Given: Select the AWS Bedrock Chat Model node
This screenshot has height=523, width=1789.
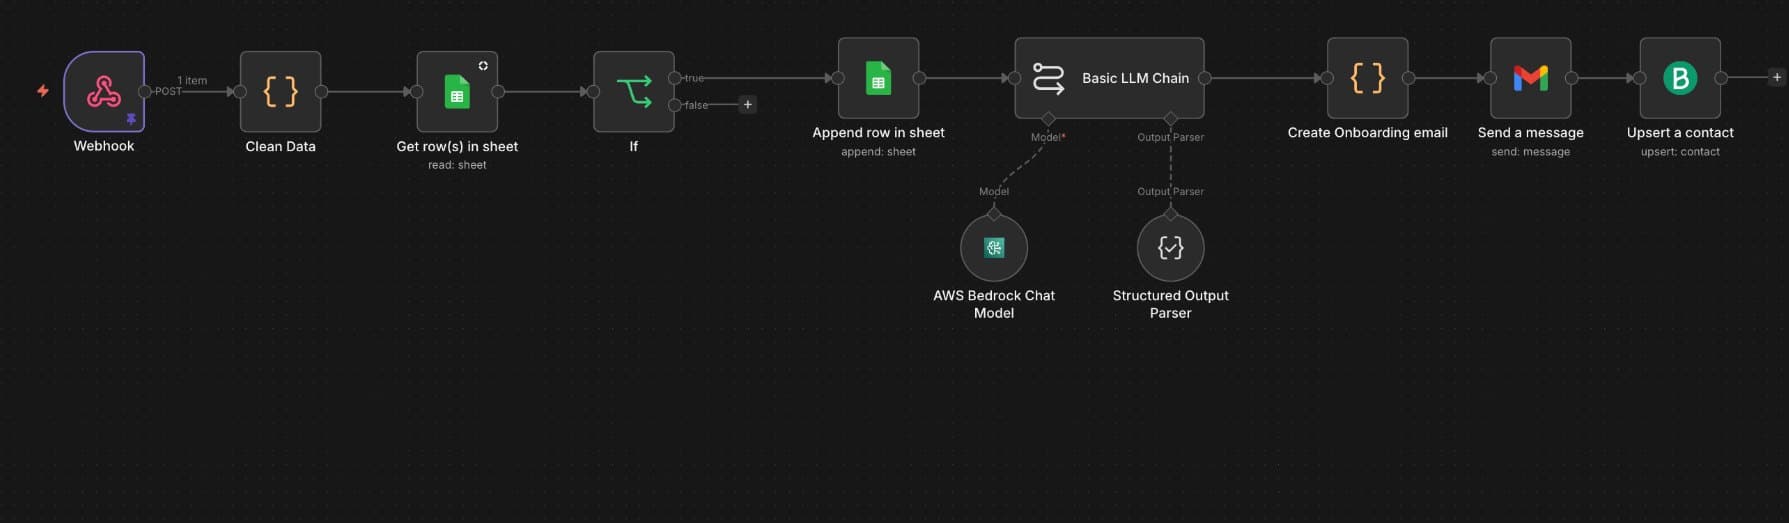Looking at the screenshot, I should 994,248.
